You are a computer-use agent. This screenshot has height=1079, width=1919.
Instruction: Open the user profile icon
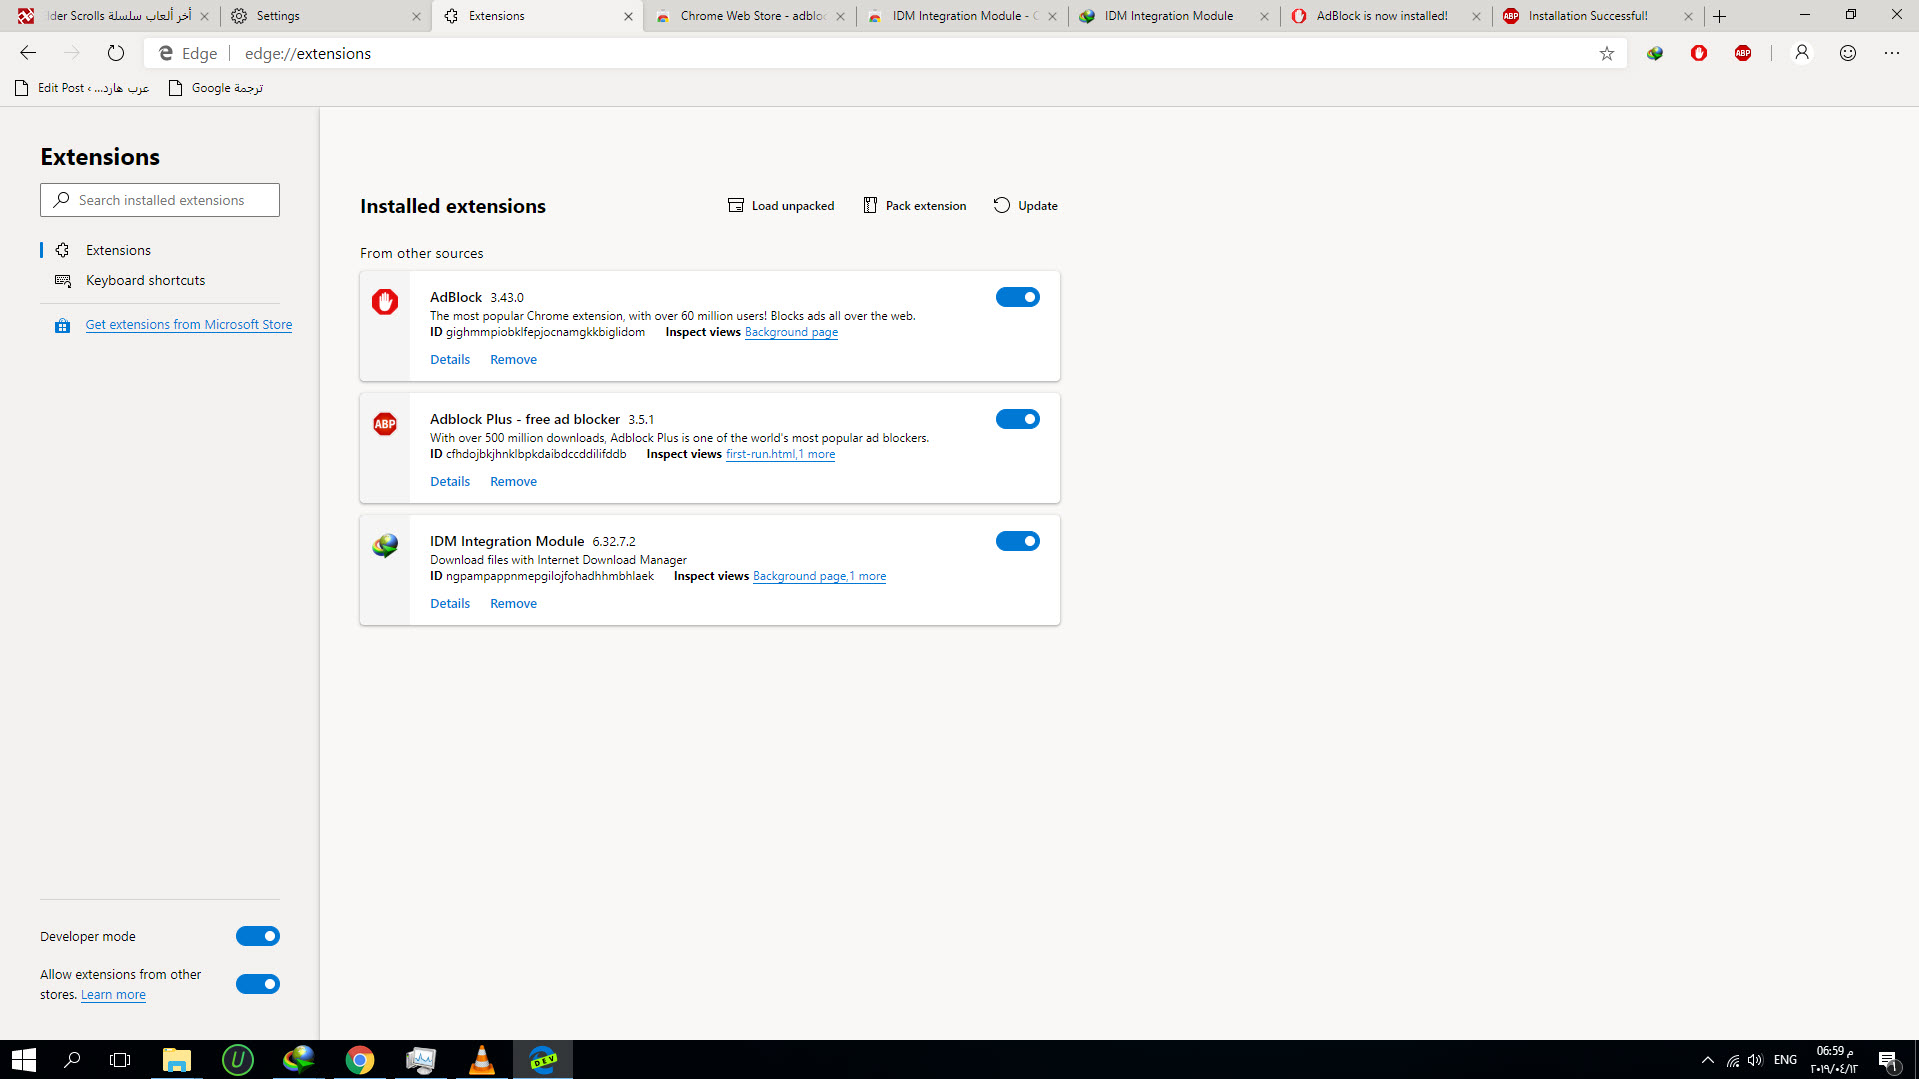coord(1802,53)
